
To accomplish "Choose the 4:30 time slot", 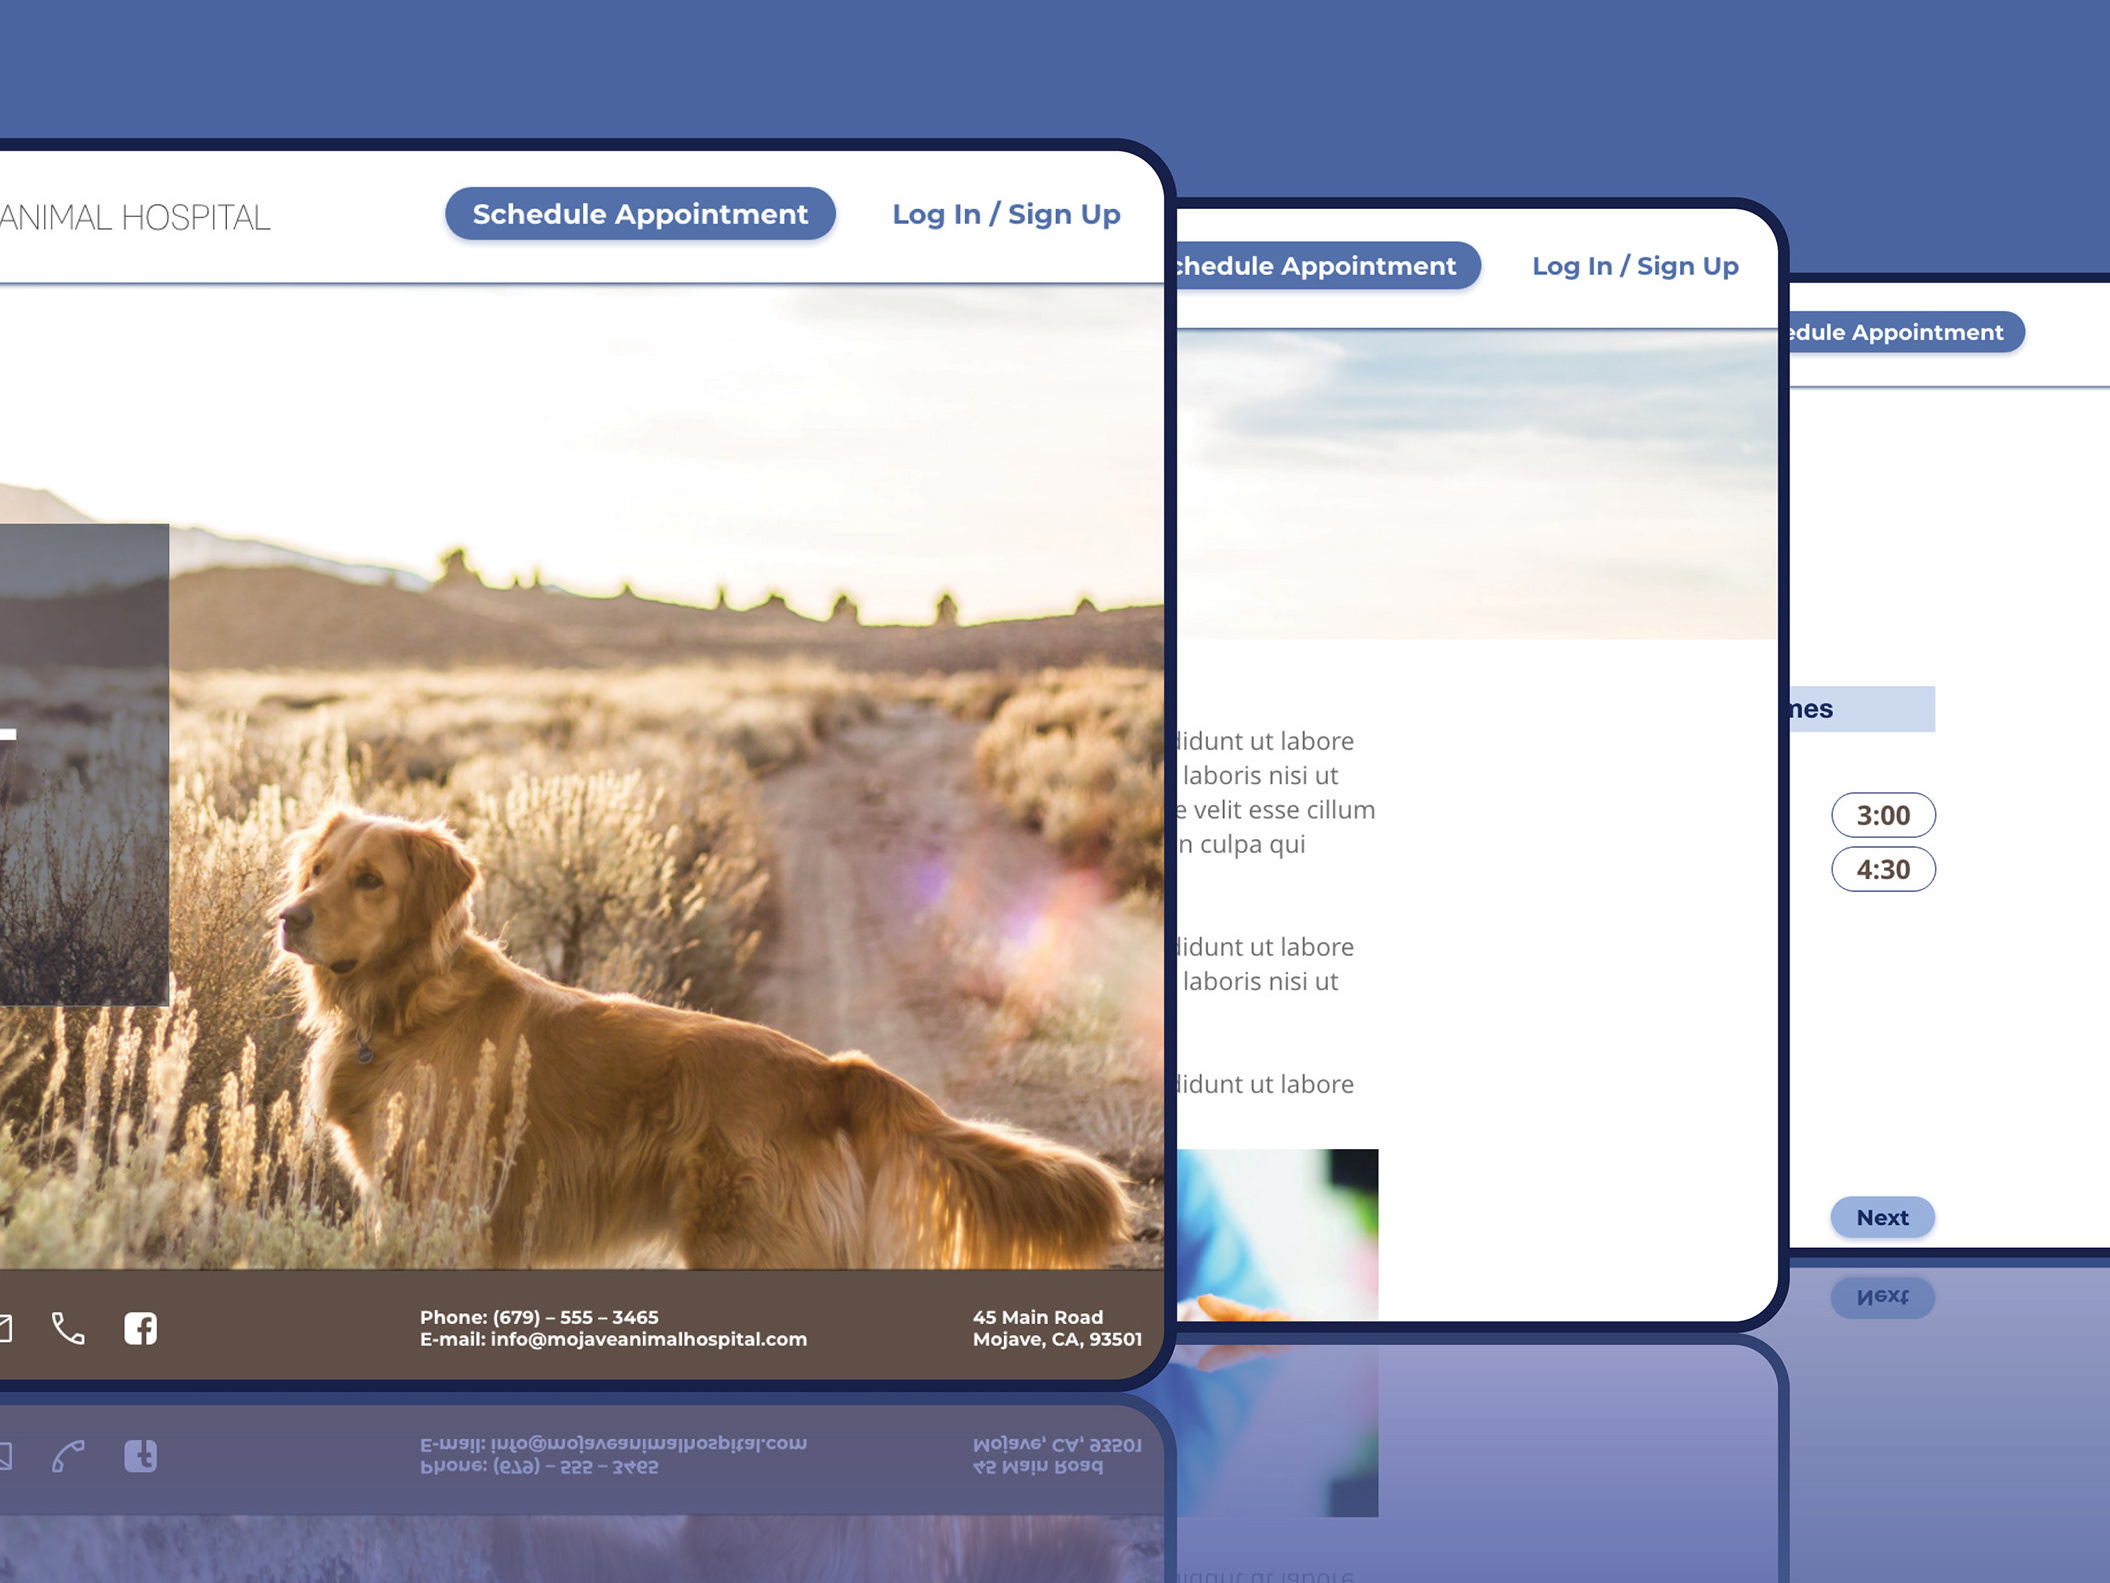I will (x=1882, y=869).
